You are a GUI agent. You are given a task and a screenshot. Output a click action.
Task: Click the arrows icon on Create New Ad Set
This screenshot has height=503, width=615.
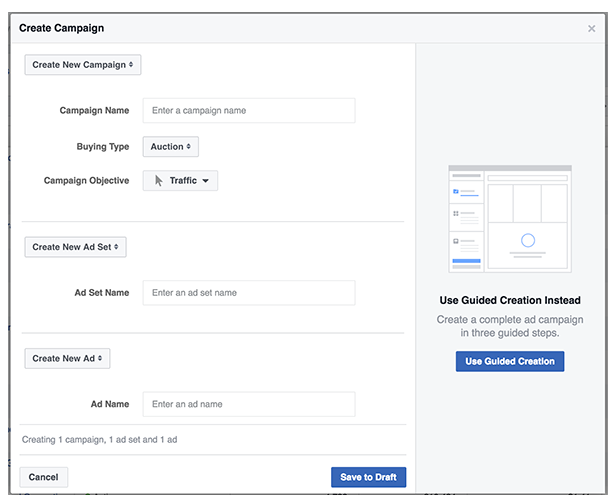pyautogui.click(x=116, y=247)
